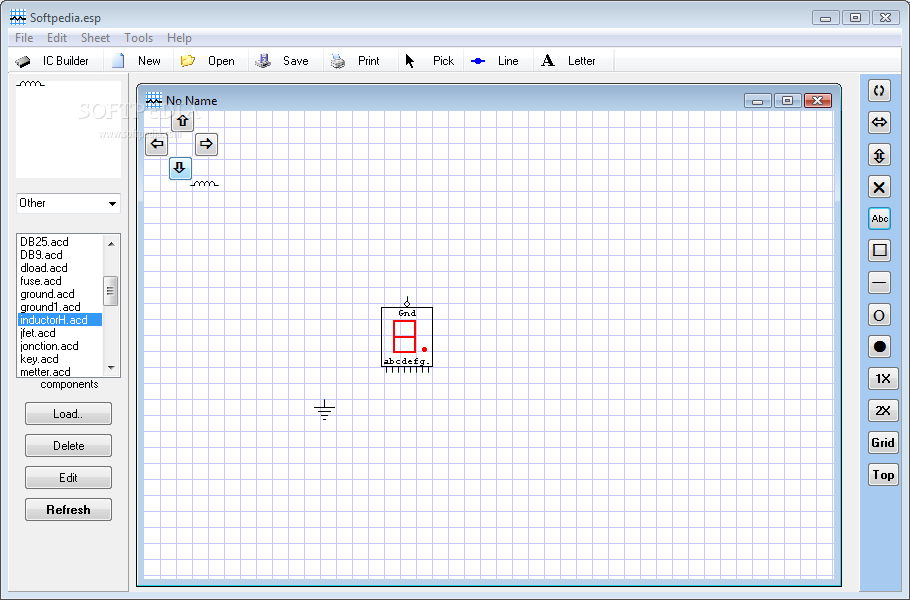Select the Pick arrow tool
The height and width of the screenshot is (600, 910).
429,61
